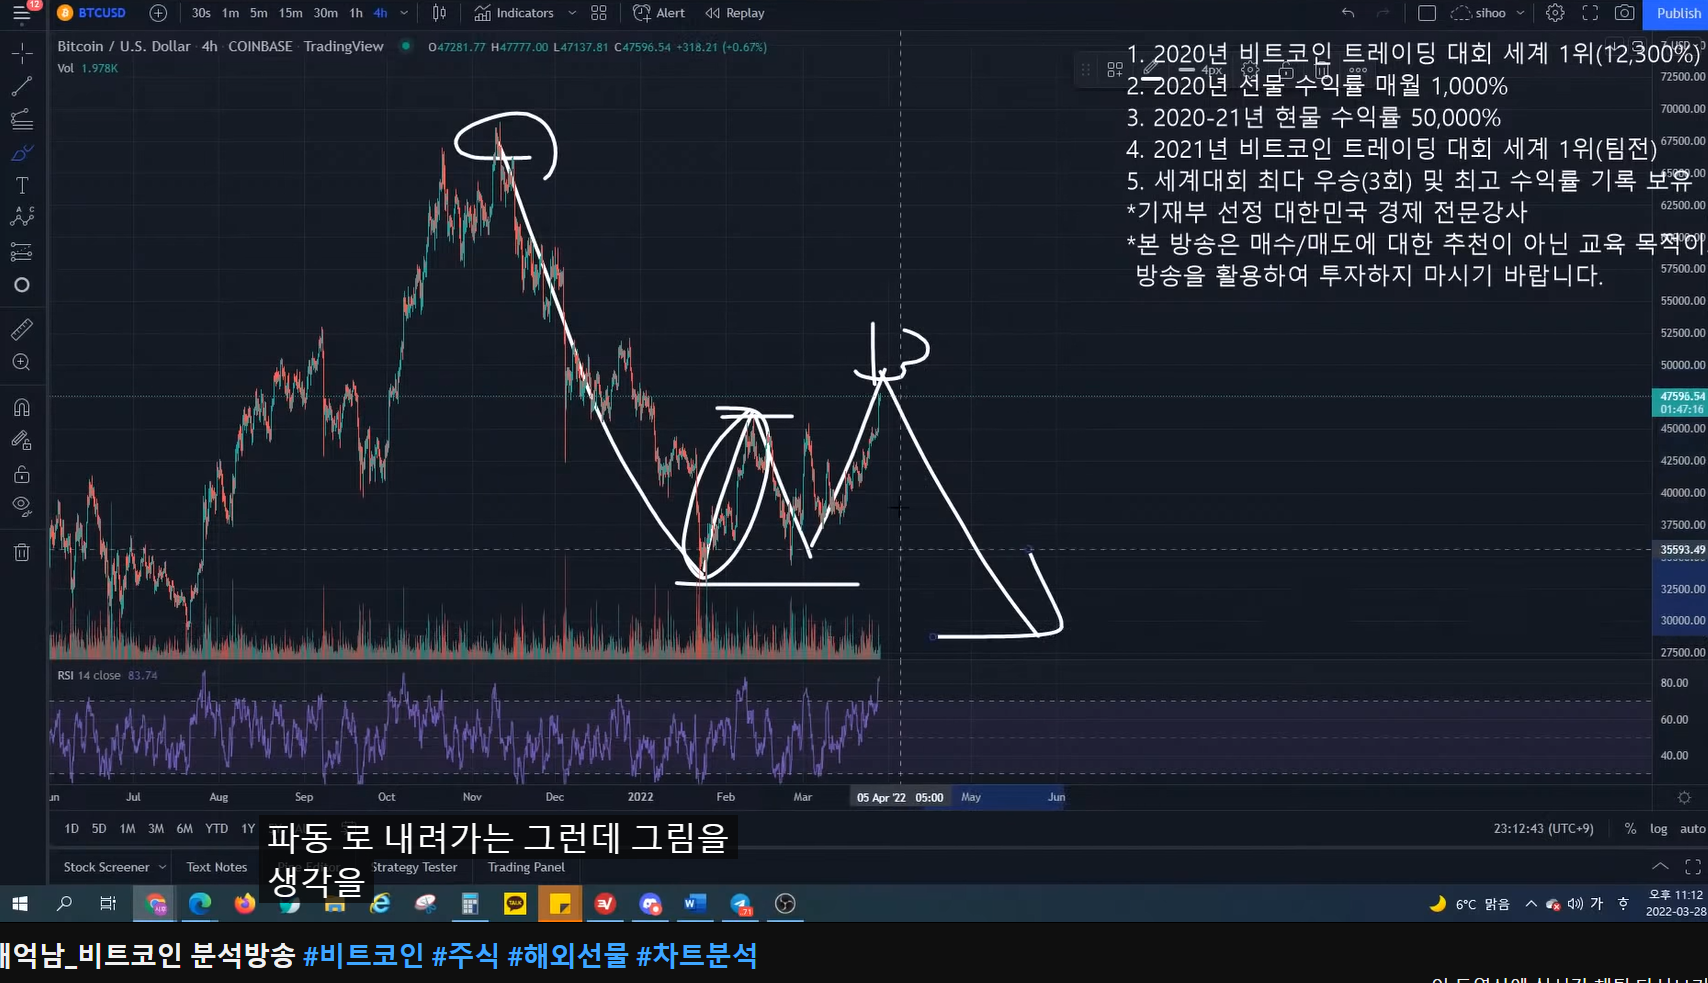Activate the zoom in tool
1708x983 pixels.
click(22, 362)
